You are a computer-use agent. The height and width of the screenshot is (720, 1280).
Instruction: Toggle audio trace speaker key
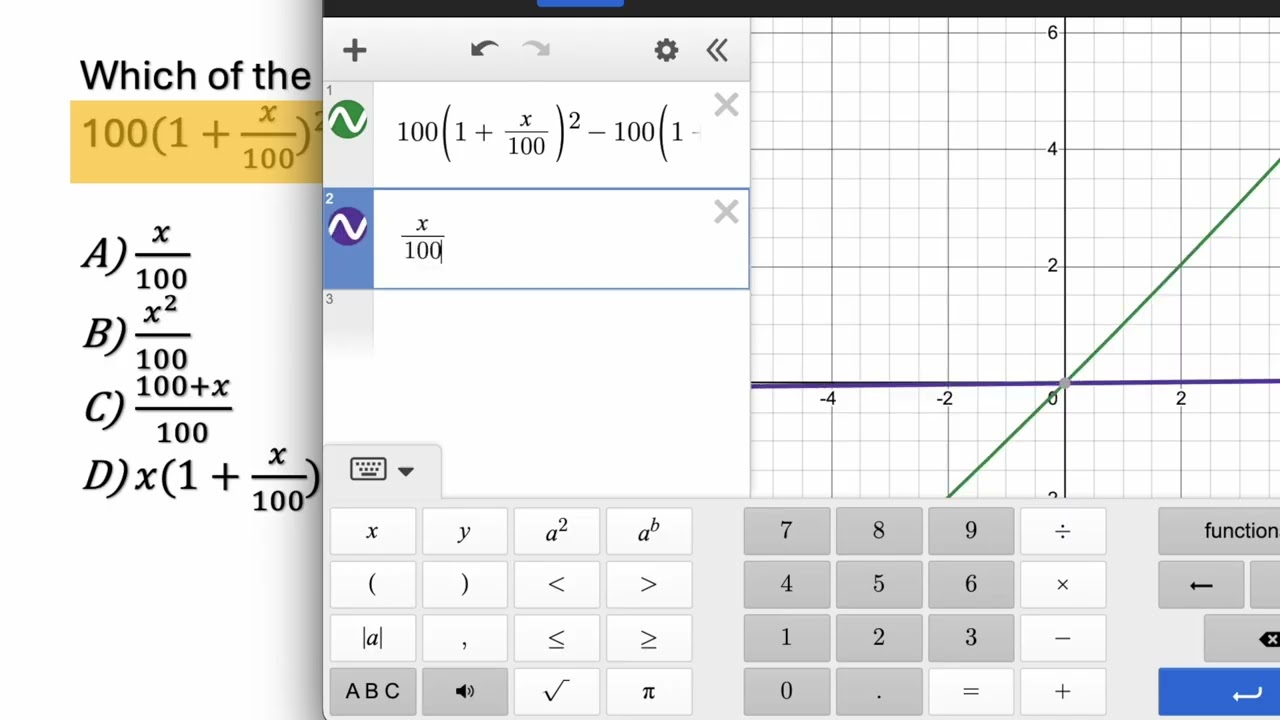click(x=464, y=692)
